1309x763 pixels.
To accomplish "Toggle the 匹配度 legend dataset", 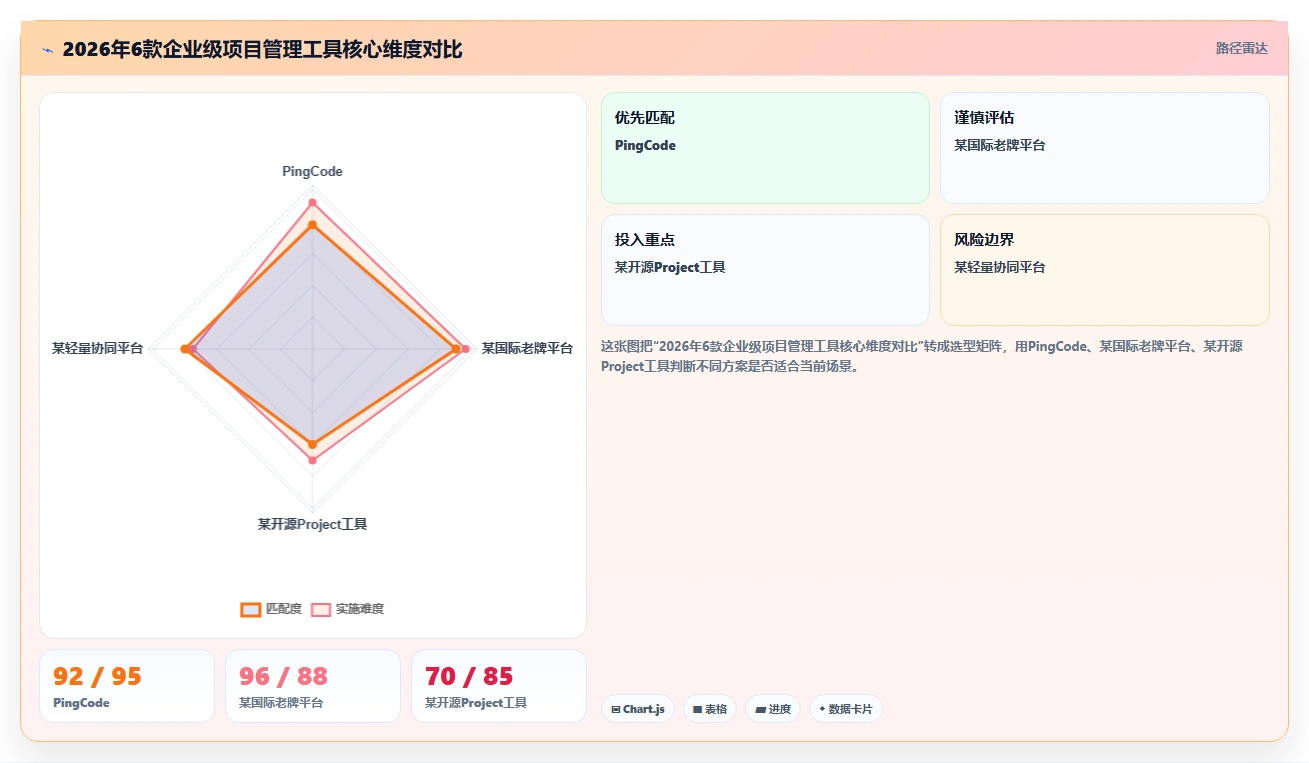I will [271, 609].
